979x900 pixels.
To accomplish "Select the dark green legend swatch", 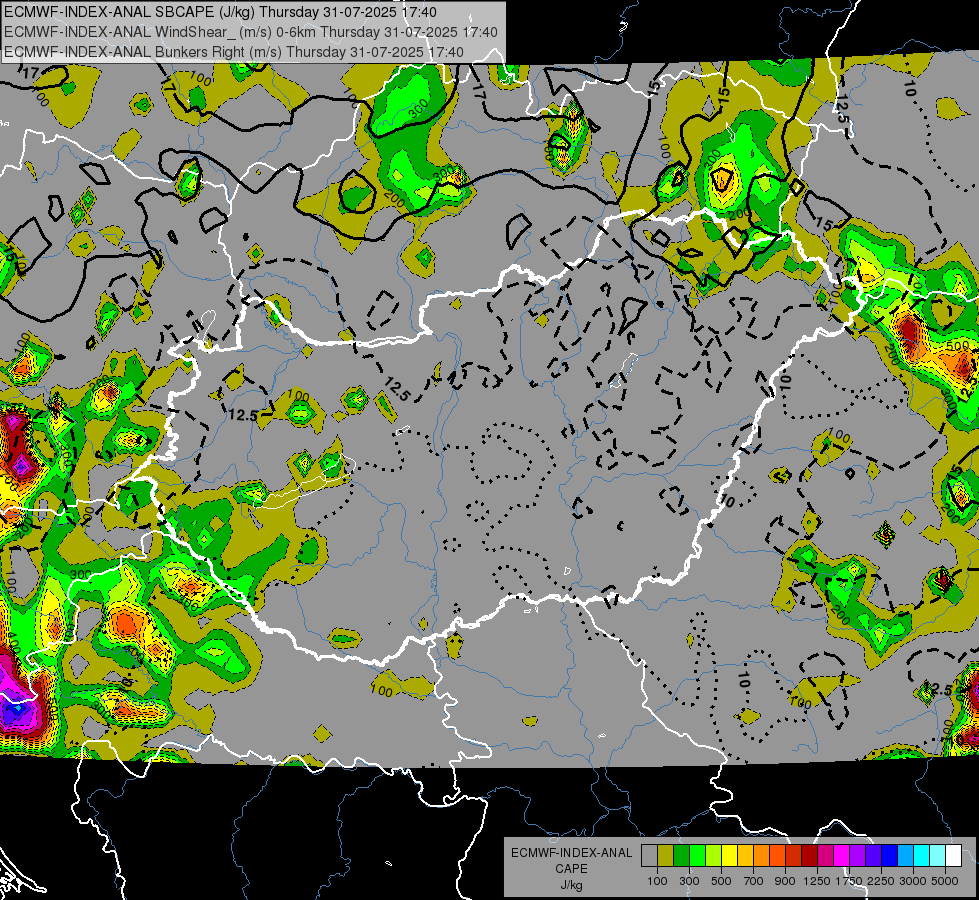I will (681, 856).
